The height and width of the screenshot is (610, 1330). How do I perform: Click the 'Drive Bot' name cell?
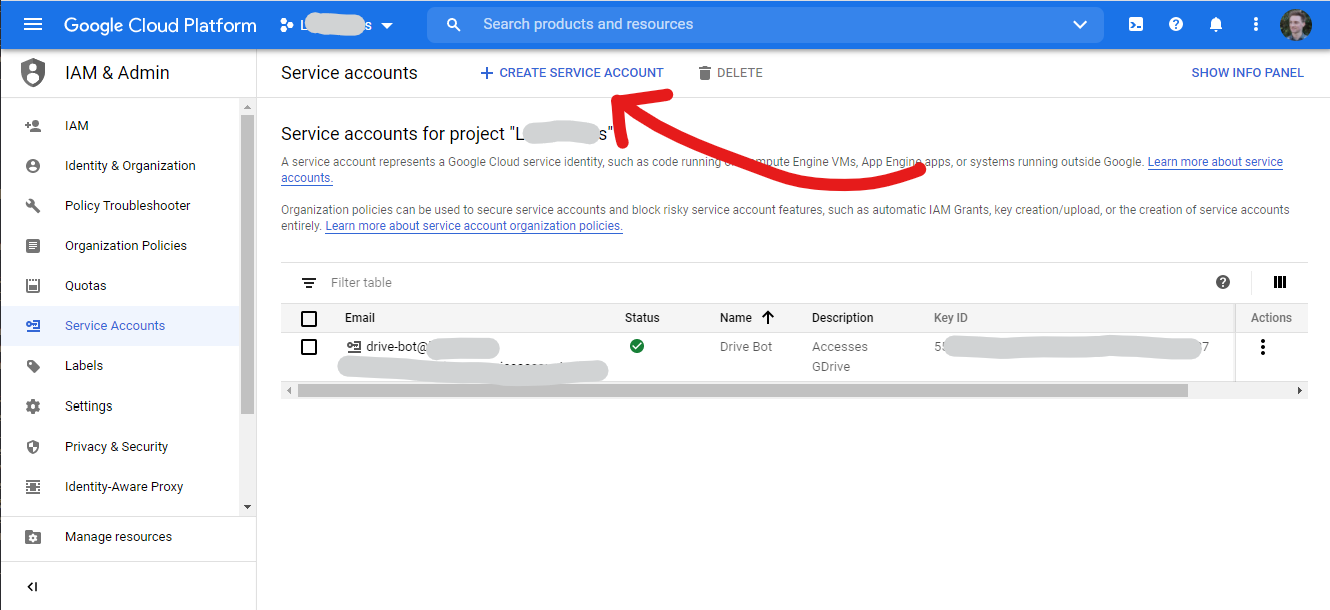coord(746,347)
